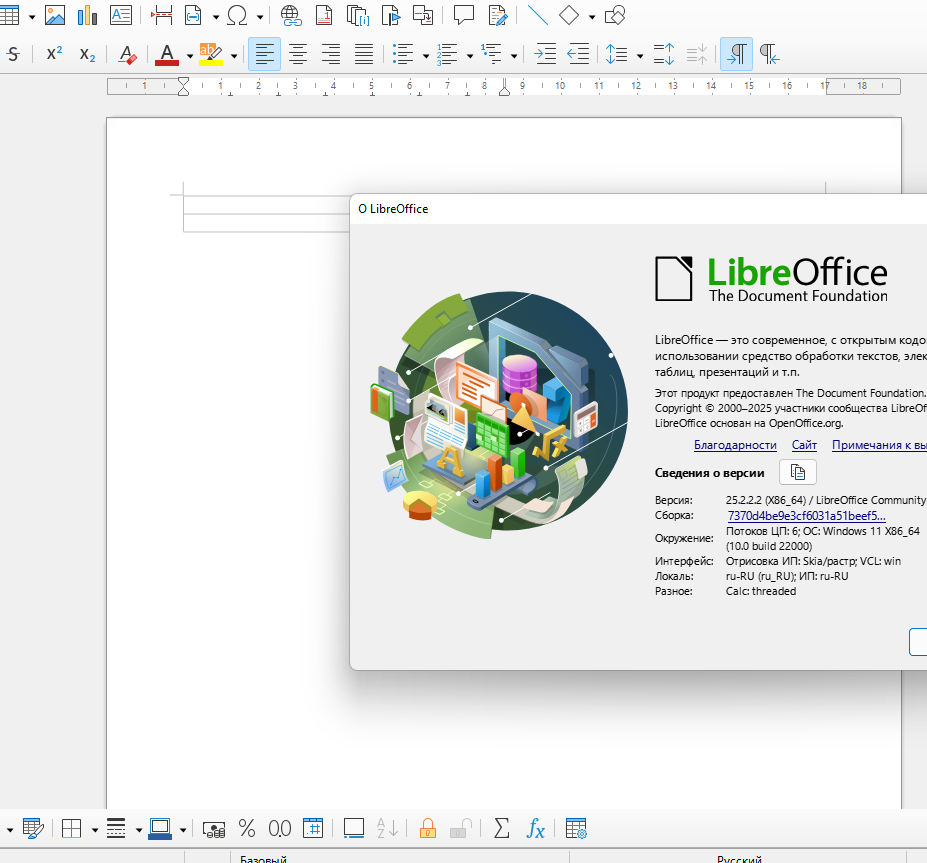Open the Благодарности link
The image size is (927, 863).
735,445
